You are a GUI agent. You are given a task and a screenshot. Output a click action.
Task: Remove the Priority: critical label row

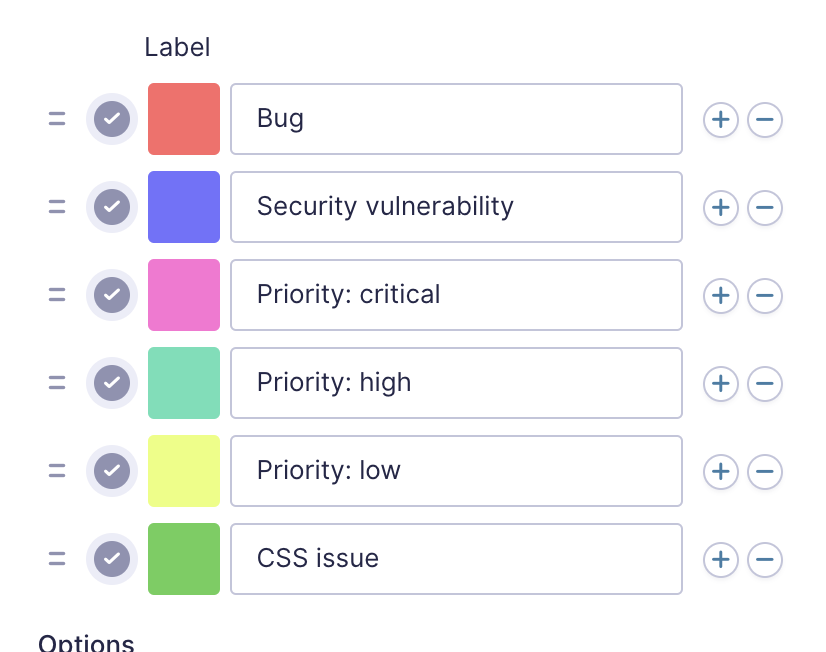[765, 296]
